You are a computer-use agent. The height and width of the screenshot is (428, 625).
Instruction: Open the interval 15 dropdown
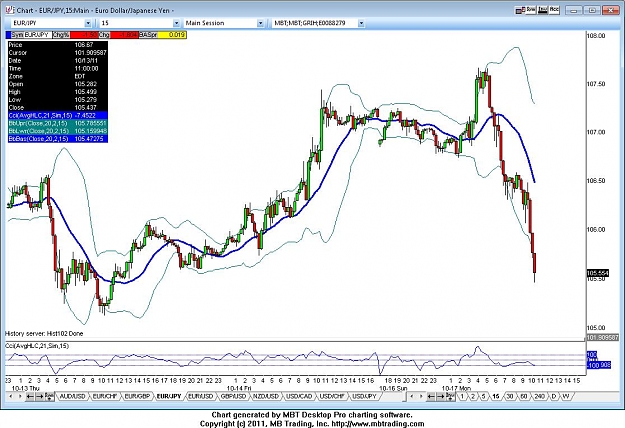[176, 23]
